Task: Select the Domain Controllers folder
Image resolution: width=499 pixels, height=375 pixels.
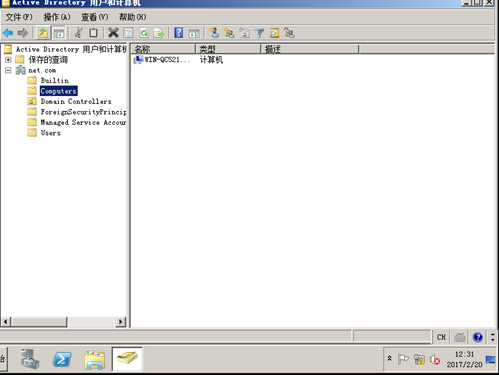Action: point(76,101)
